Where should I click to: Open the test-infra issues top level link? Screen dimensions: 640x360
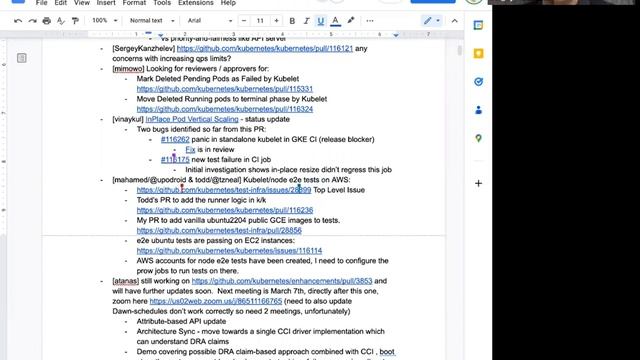224,190
